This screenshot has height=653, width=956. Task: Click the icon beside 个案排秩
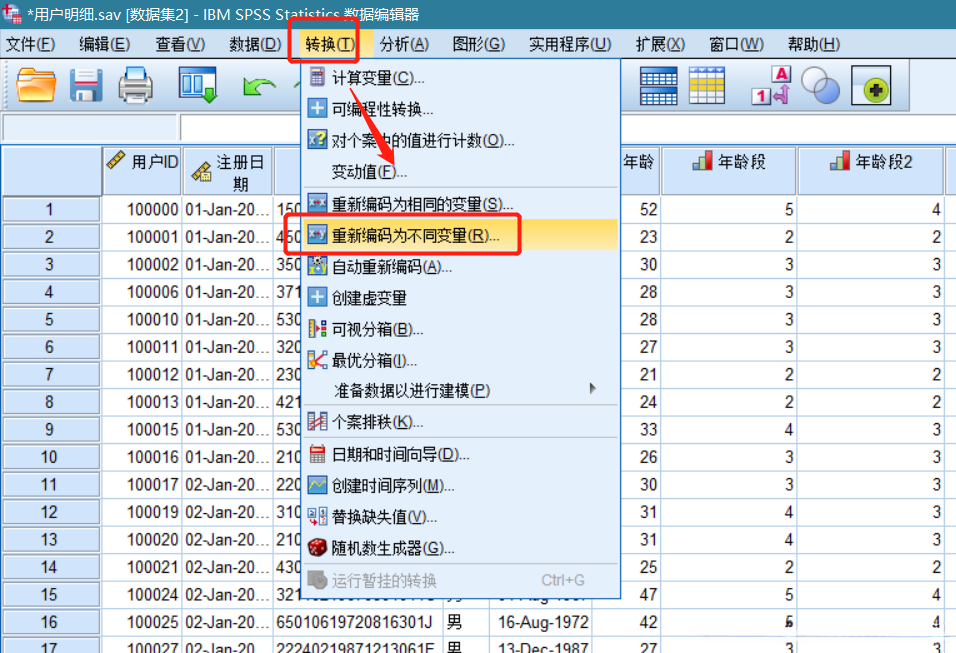pos(317,421)
